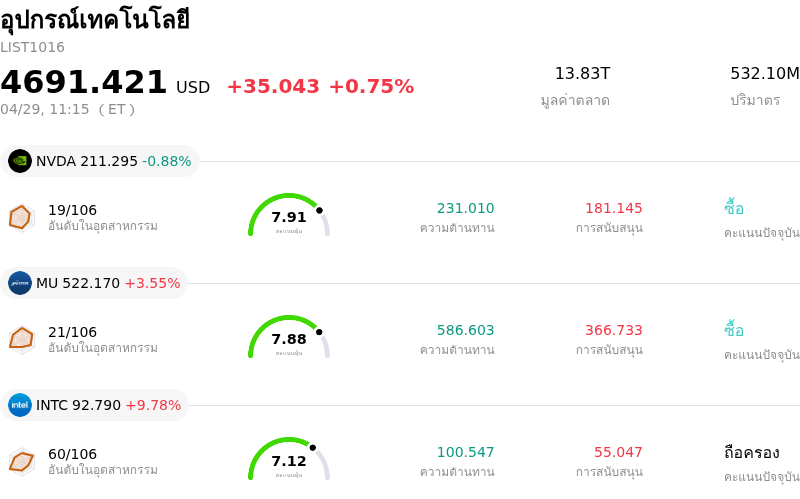Click the 13.83T market cap figure

tap(582, 73)
